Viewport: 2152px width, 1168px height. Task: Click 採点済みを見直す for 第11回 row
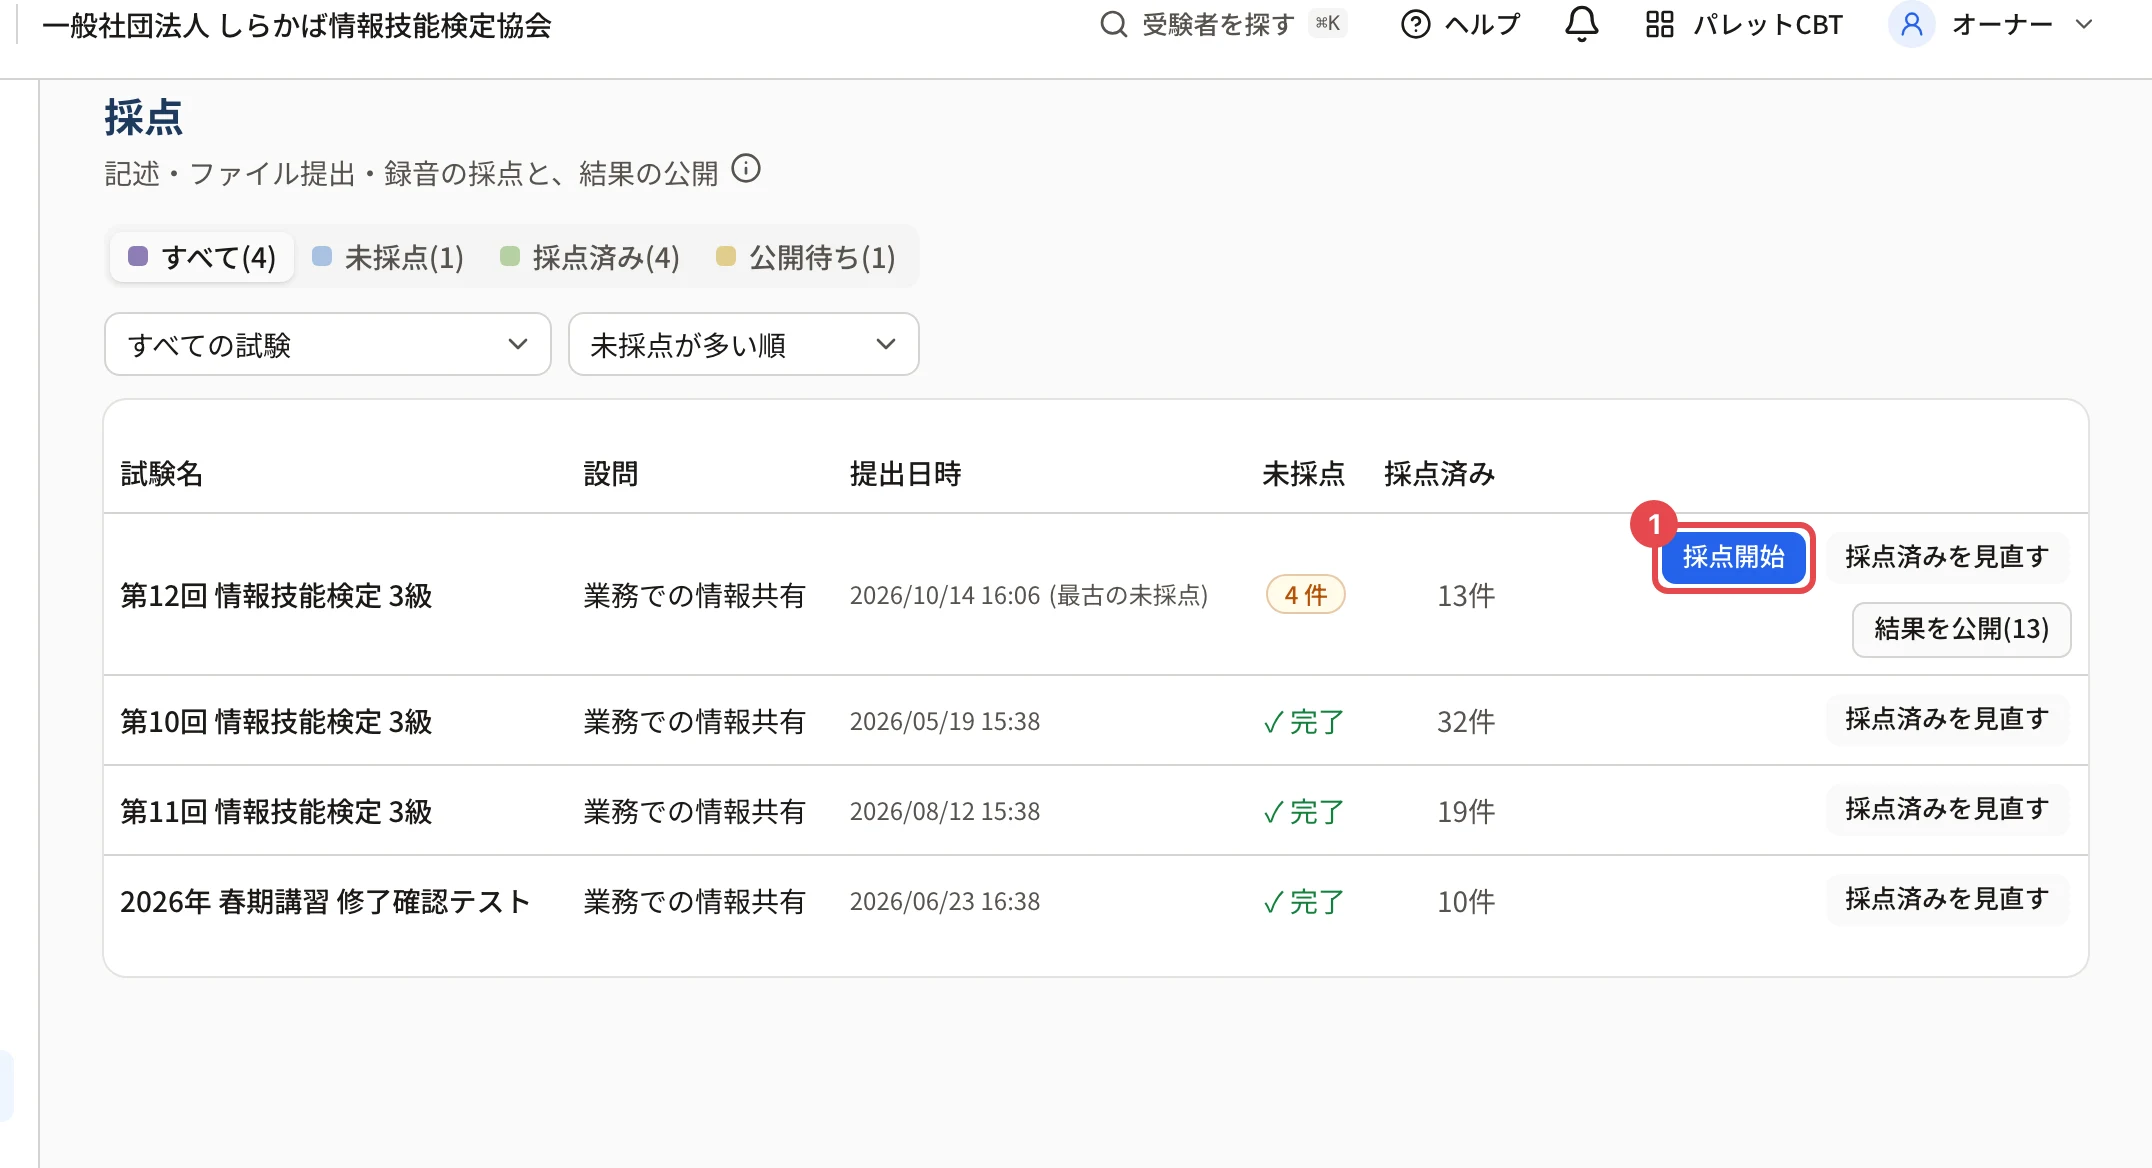point(1947,809)
